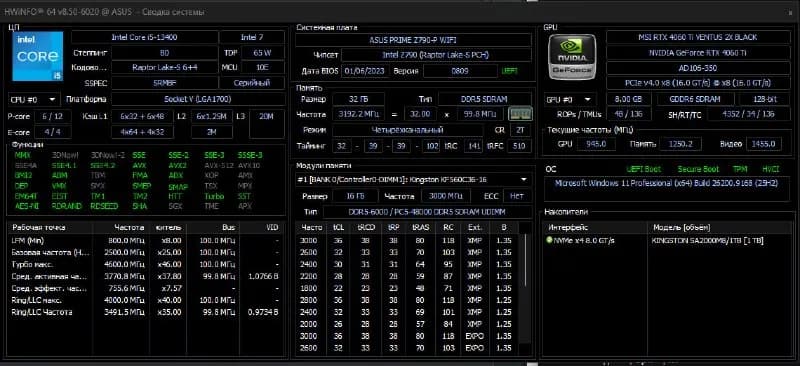Viewport: 800px width, 366px height.
Task: Click the Socket V (LGA1700) platform field
Action: point(198,99)
